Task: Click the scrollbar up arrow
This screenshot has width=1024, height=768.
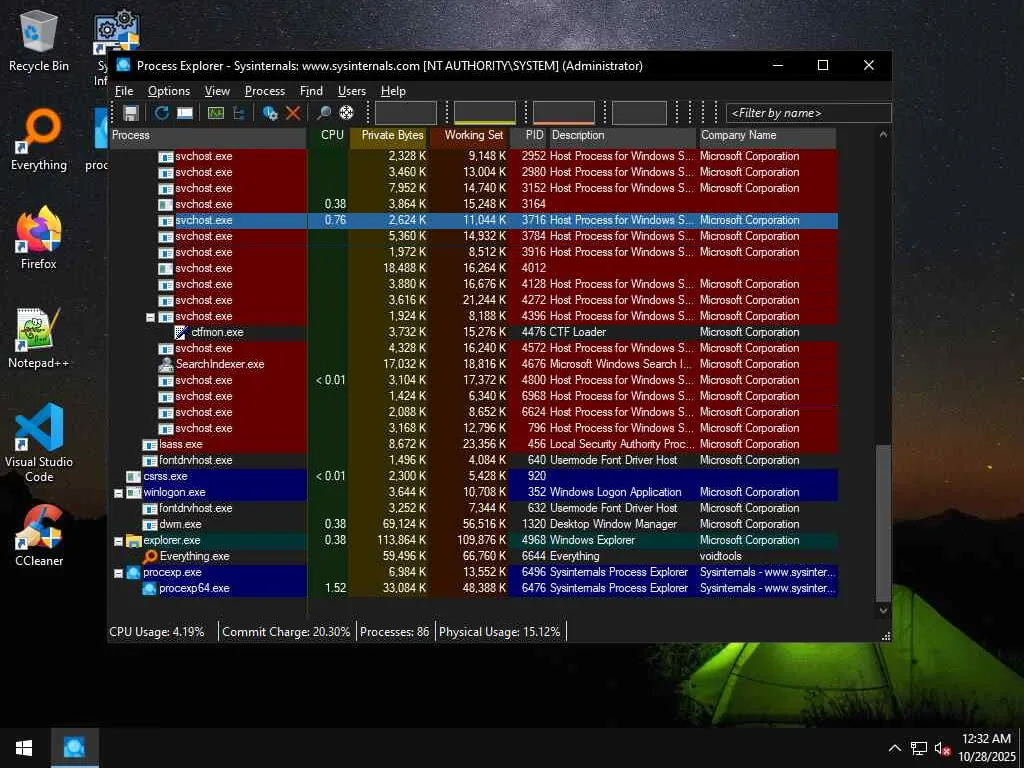Action: point(883,135)
